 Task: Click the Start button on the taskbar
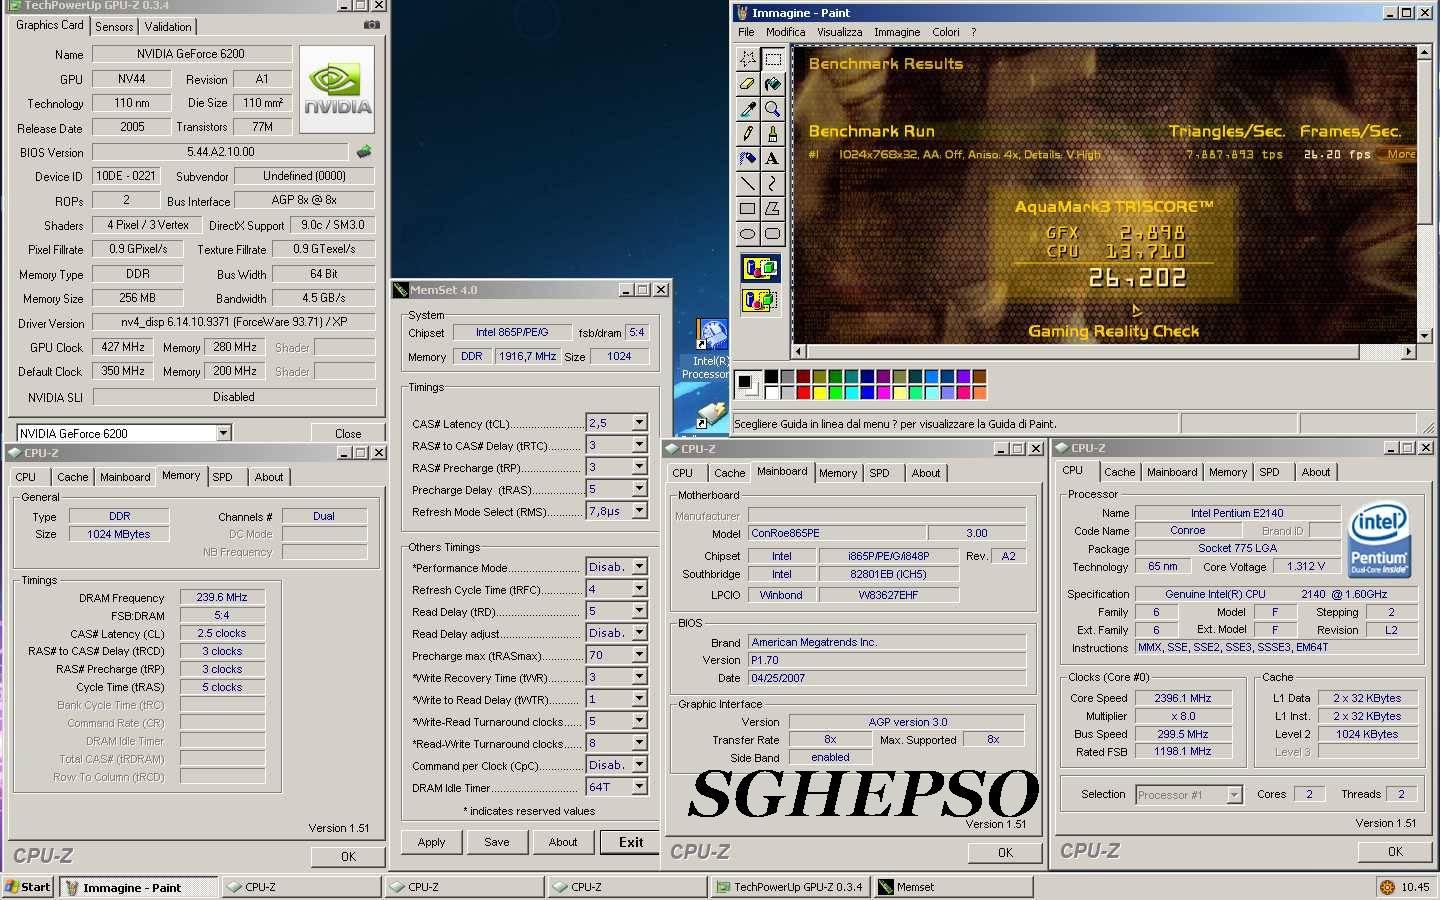point(28,887)
